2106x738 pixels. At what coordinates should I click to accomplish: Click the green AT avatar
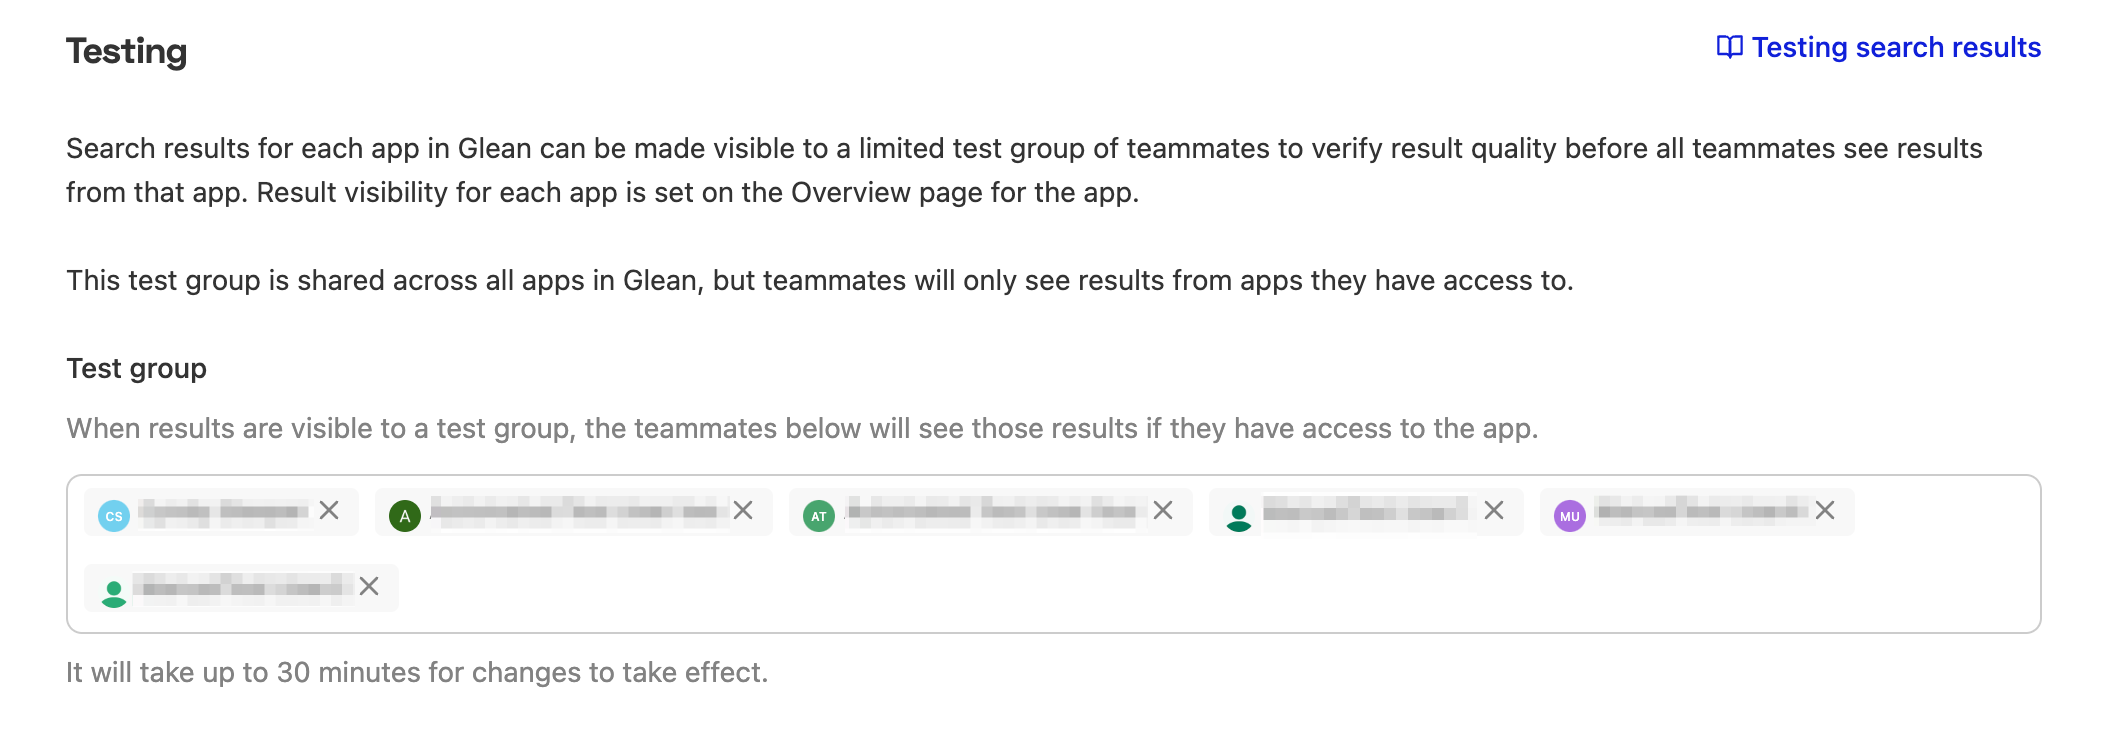coord(819,516)
